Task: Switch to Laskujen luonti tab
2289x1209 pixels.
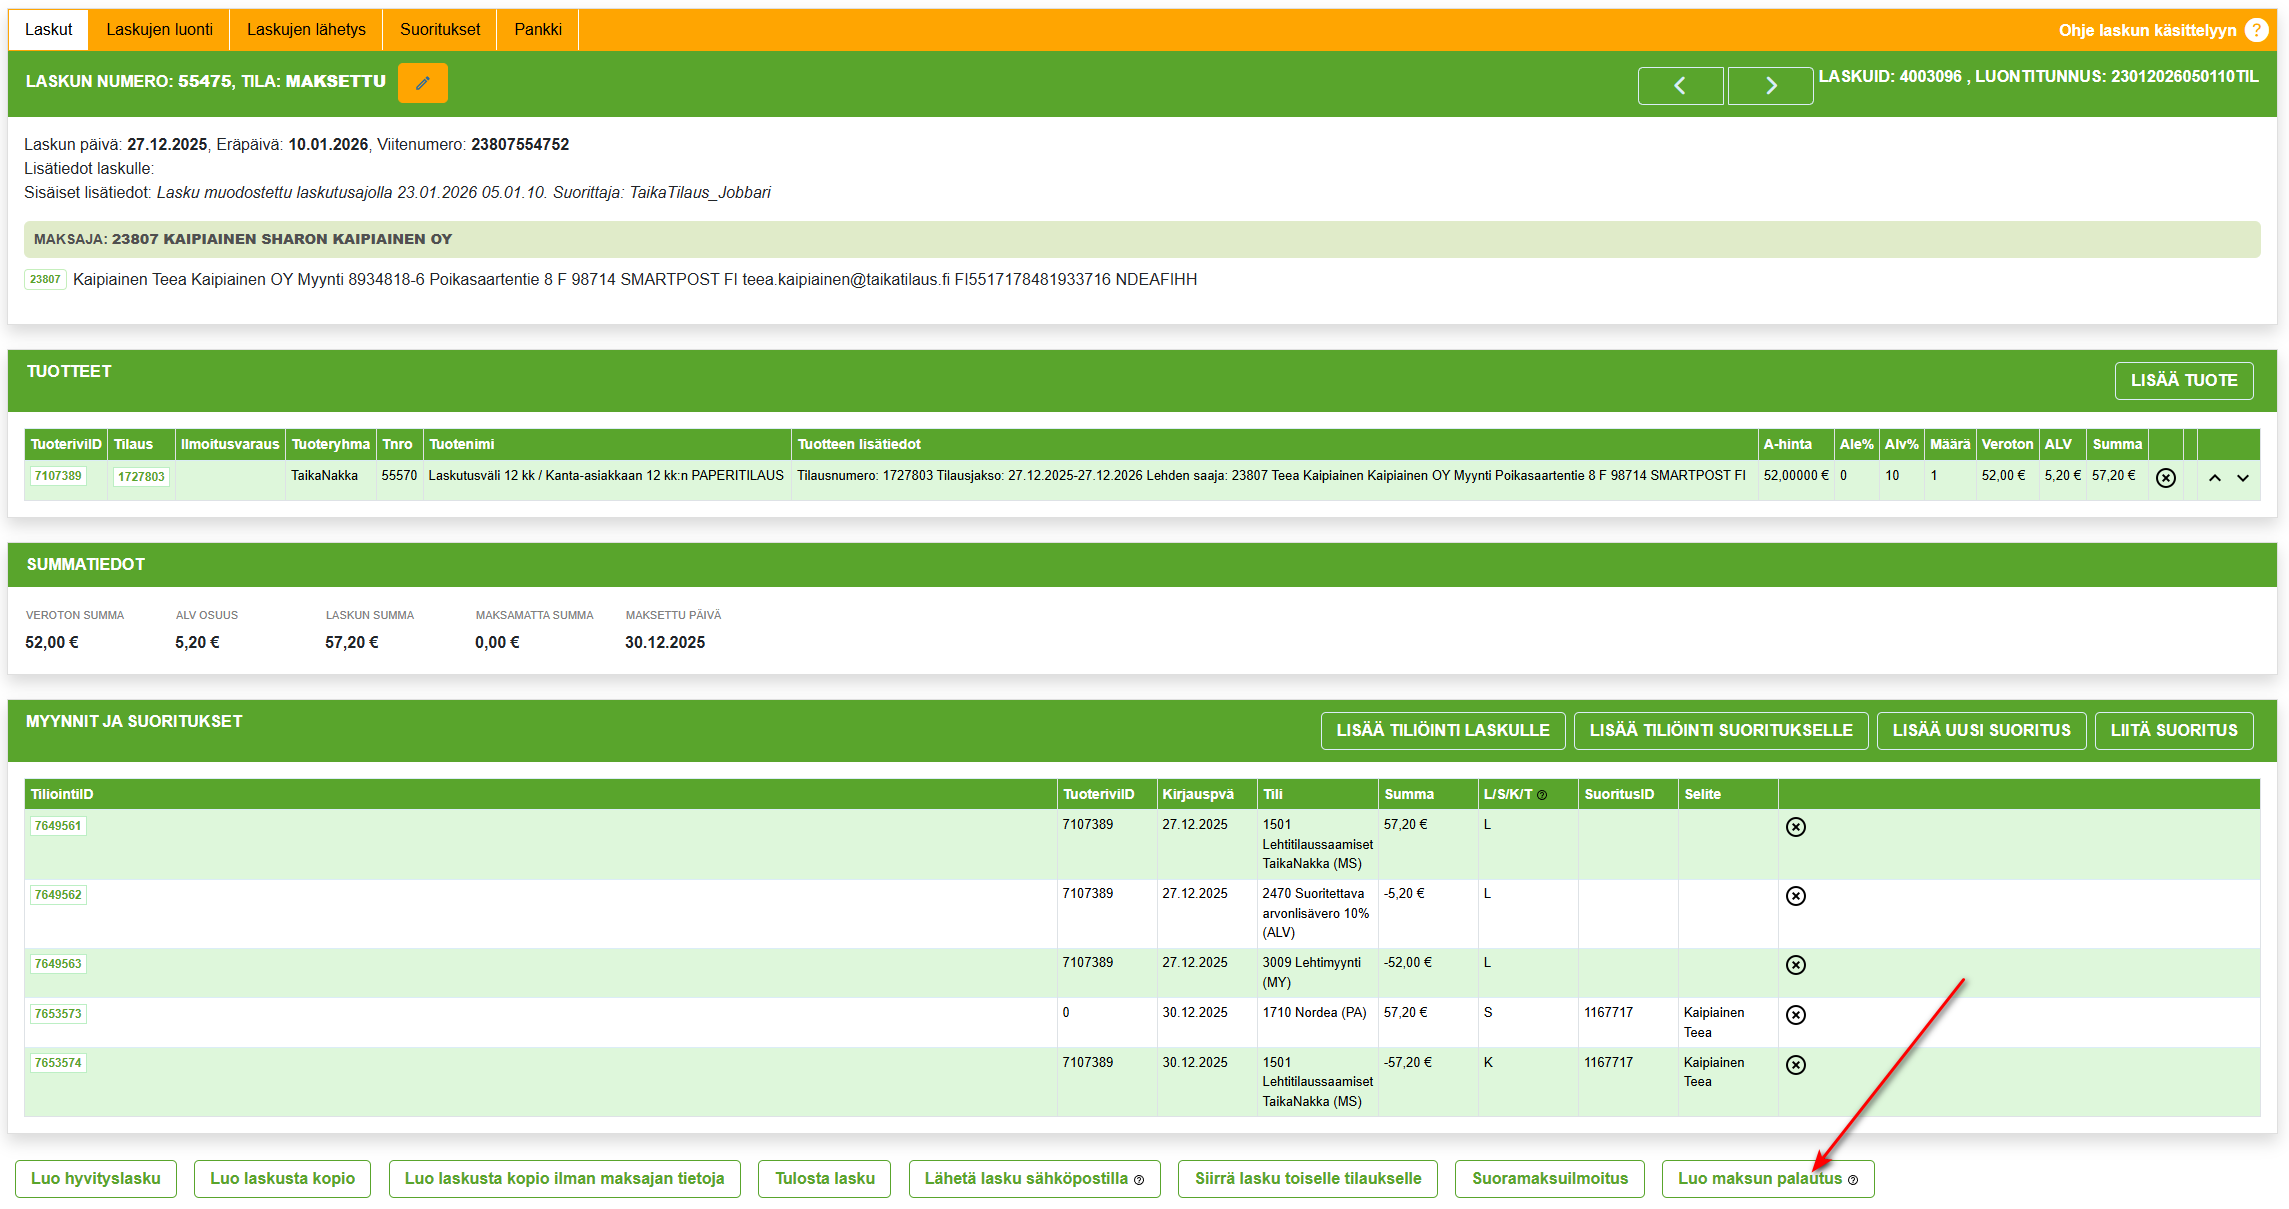Action: 159,30
